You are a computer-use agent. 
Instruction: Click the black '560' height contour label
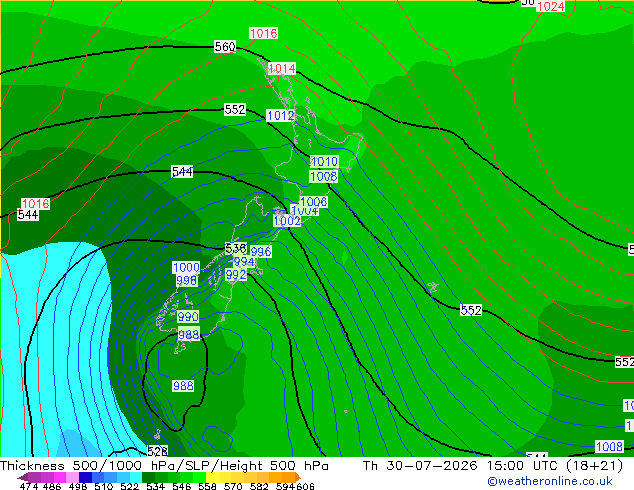coord(225,46)
